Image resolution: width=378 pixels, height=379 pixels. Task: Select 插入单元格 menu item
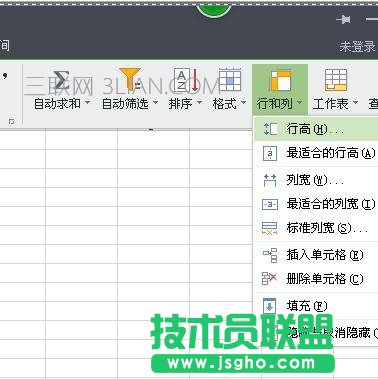pyautogui.click(x=316, y=255)
